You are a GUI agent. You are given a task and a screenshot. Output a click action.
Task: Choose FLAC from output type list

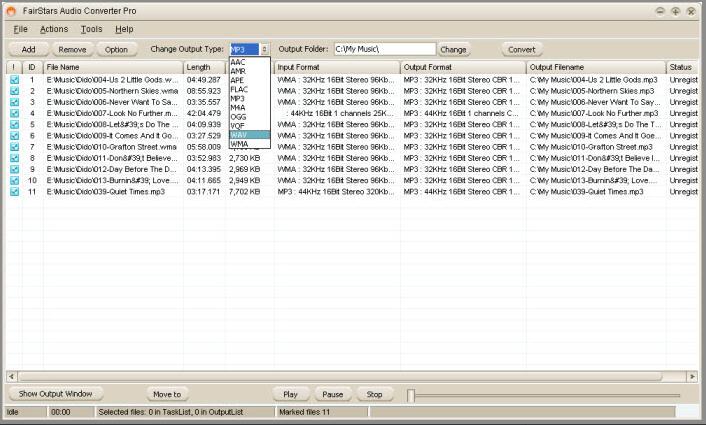pos(250,89)
